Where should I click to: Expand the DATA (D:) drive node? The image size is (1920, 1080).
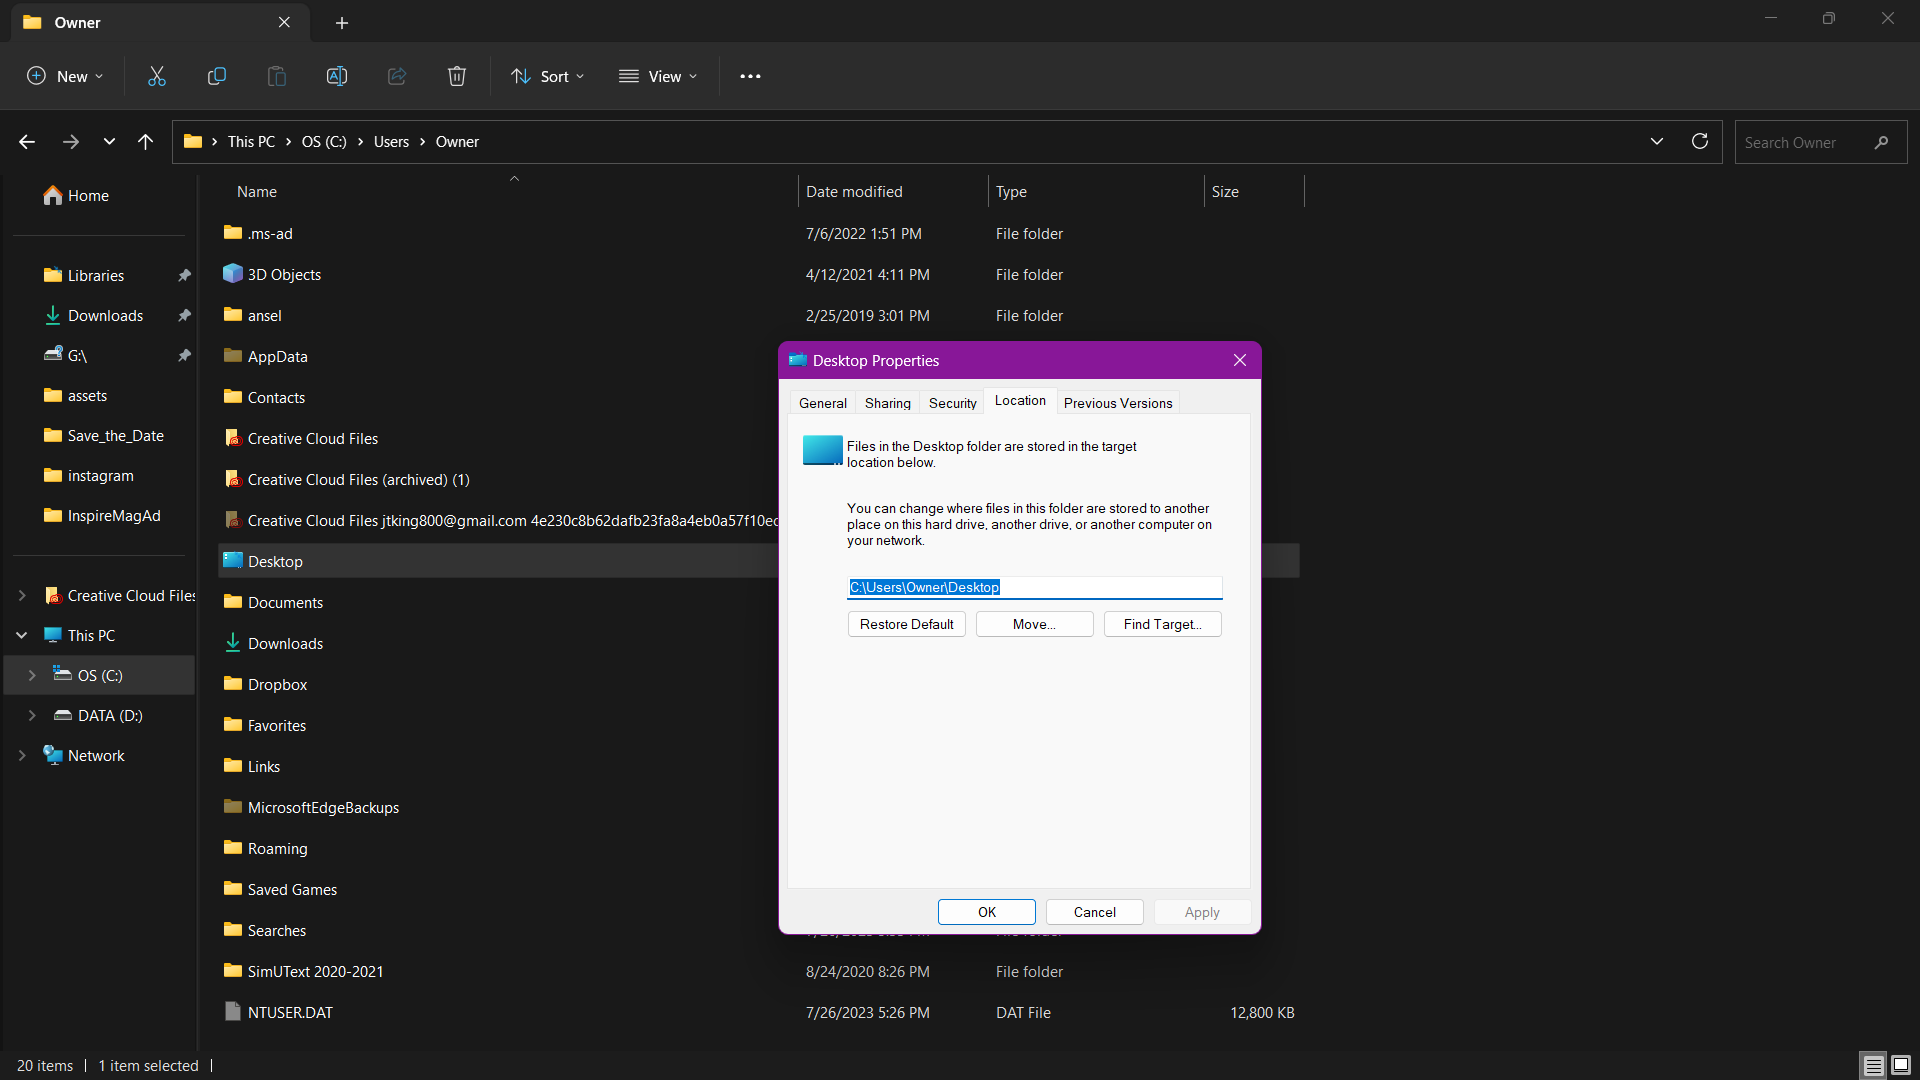tap(32, 716)
